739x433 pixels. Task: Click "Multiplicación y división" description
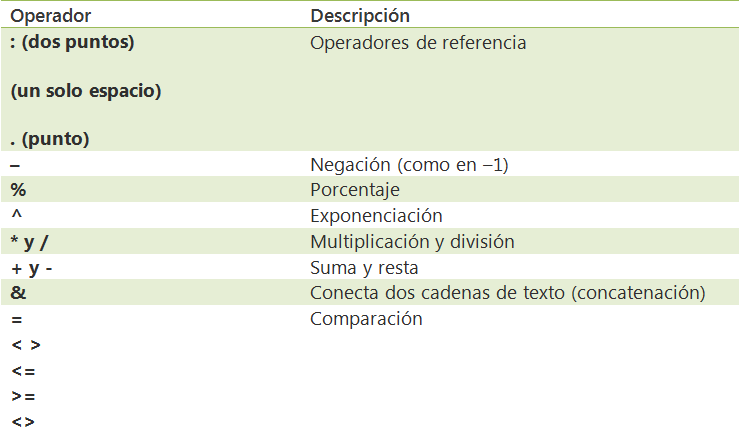click(x=412, y=242)
